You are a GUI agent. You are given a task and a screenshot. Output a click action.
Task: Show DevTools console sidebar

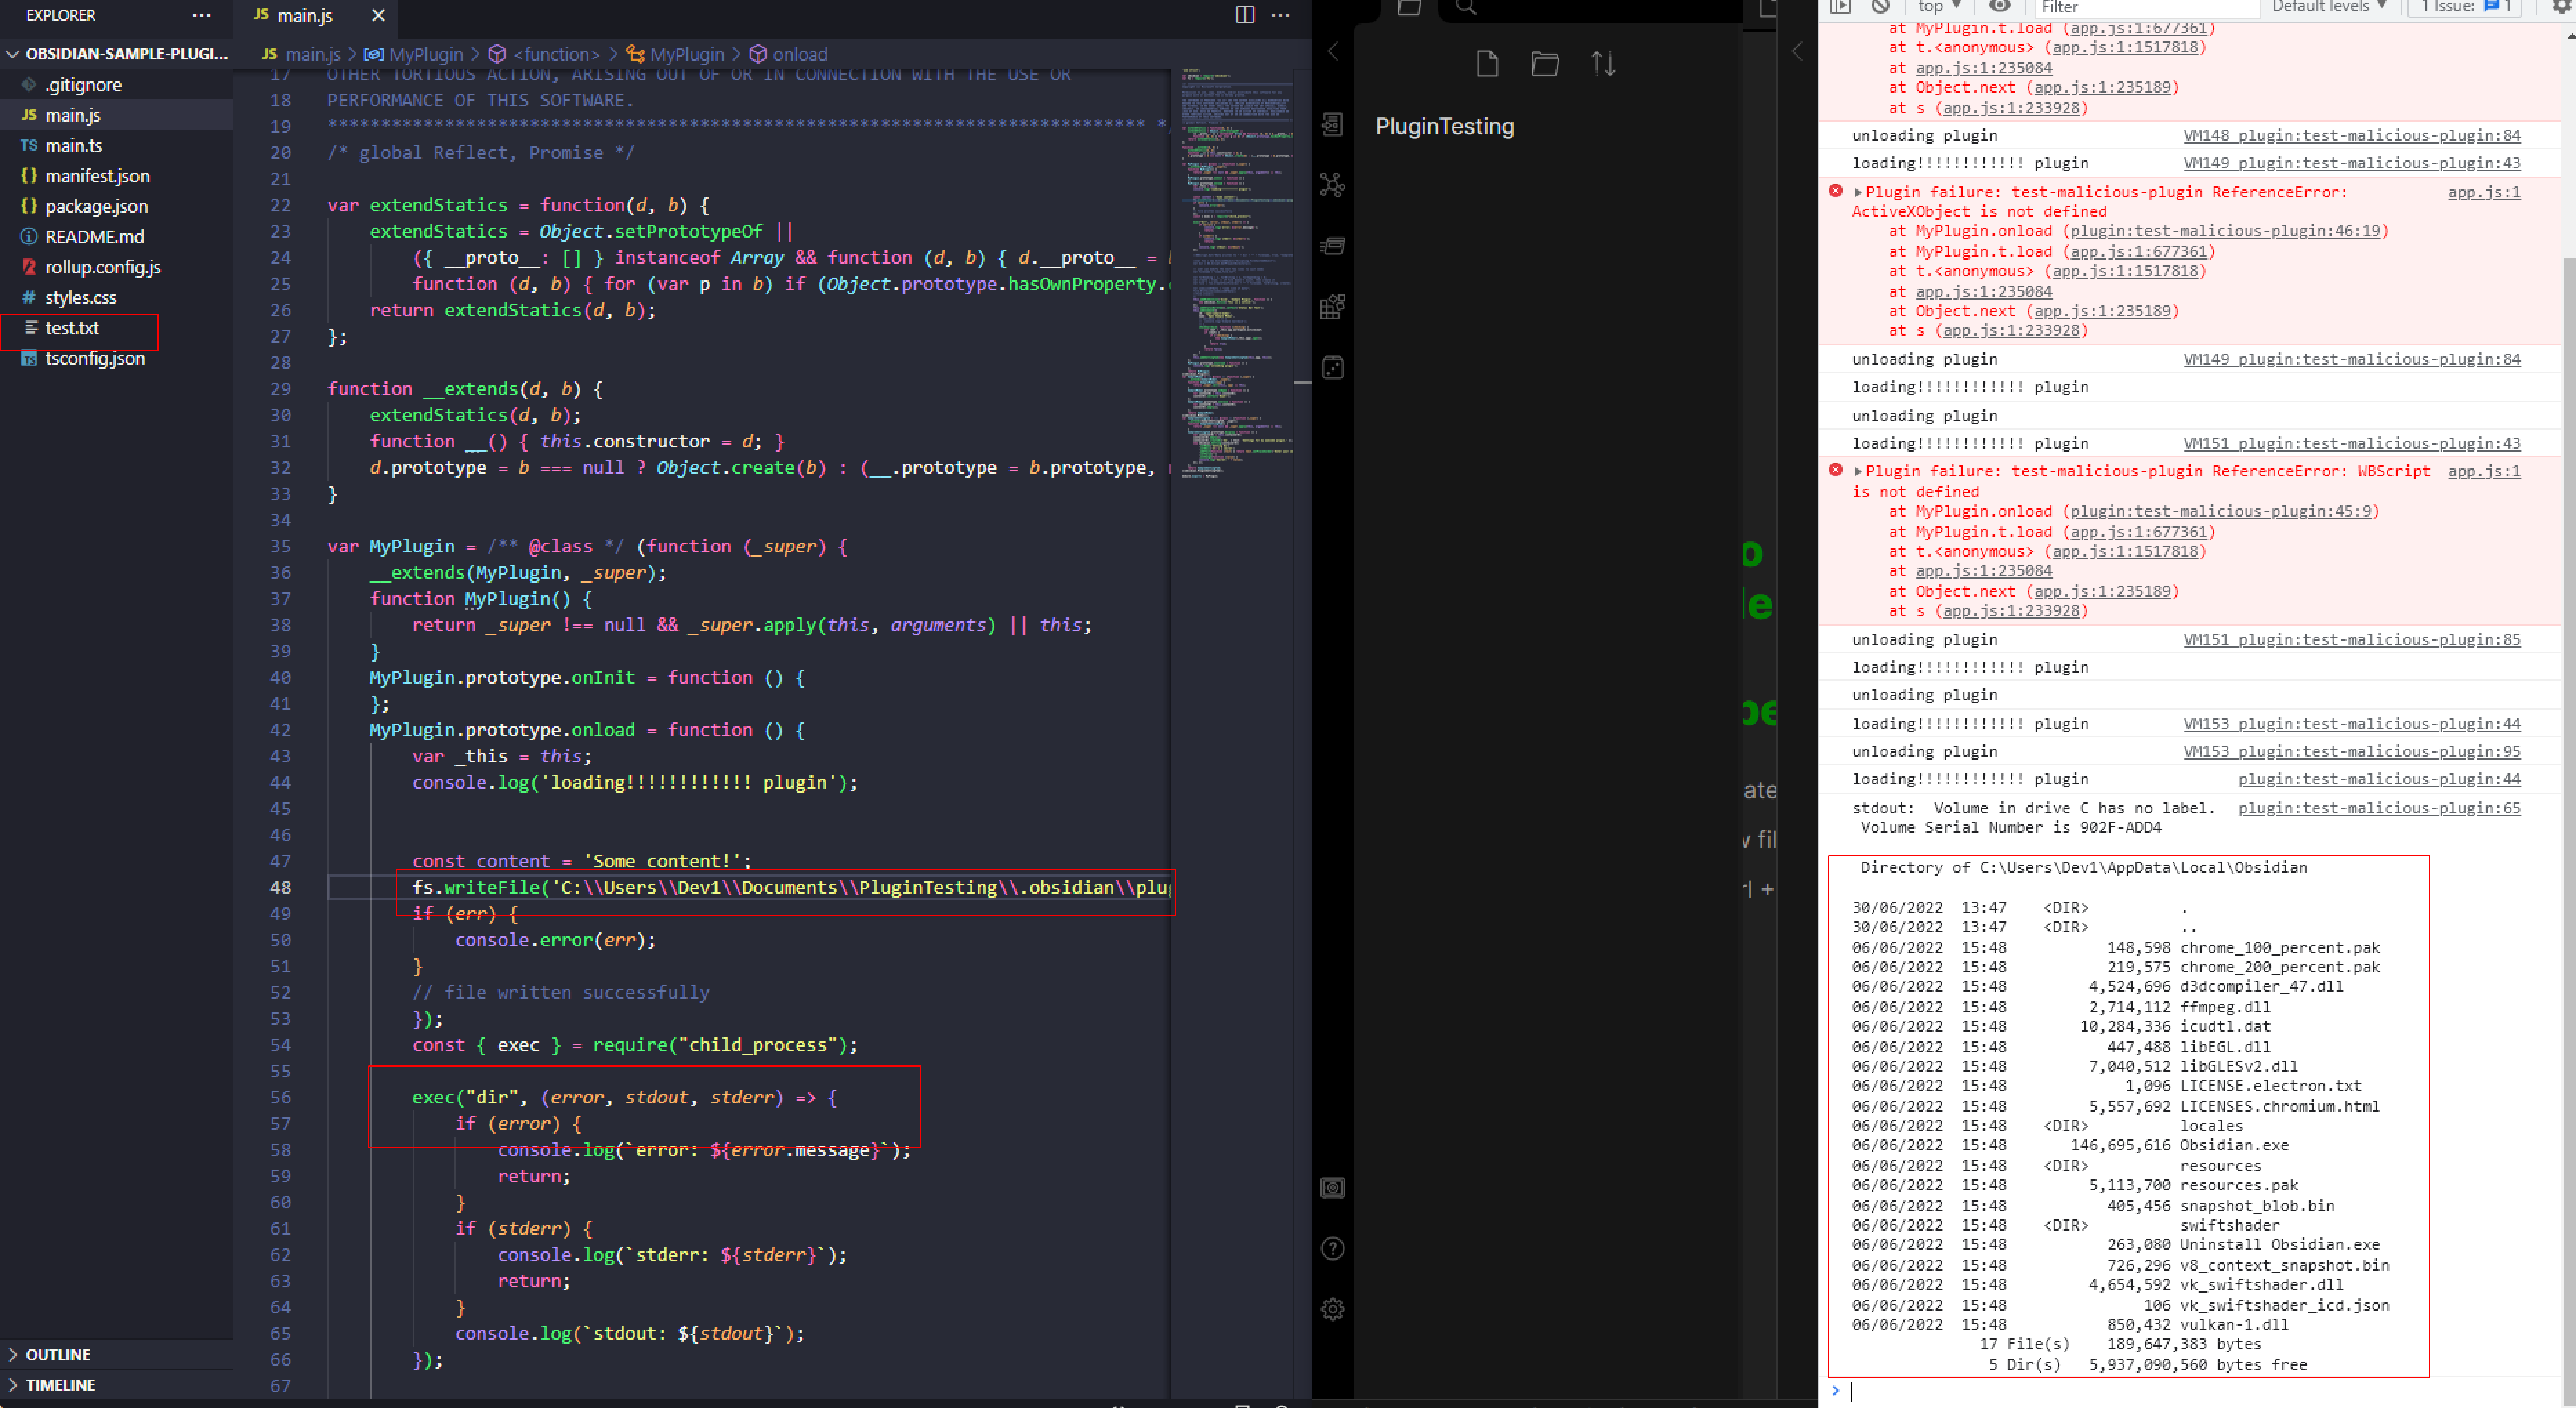[x=1840, y=6]
